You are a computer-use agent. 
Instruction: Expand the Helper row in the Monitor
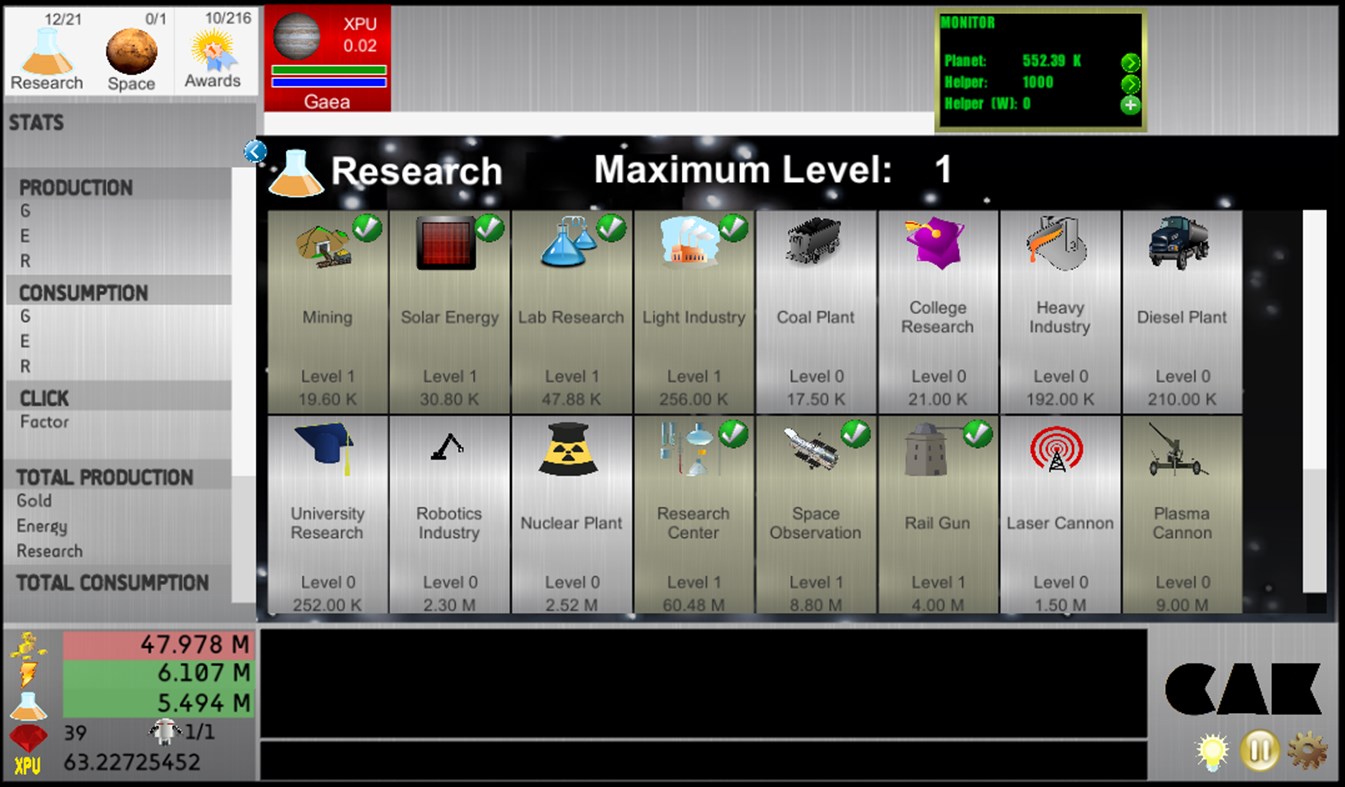pyautogui.click(x=1131, y=84)
